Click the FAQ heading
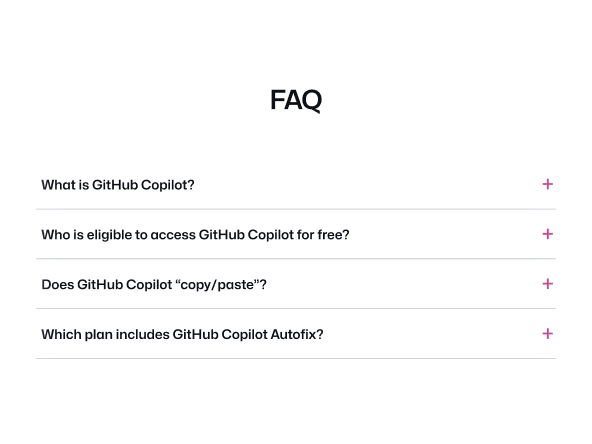Viewport: 592px width, 444px height. [296, 100]
